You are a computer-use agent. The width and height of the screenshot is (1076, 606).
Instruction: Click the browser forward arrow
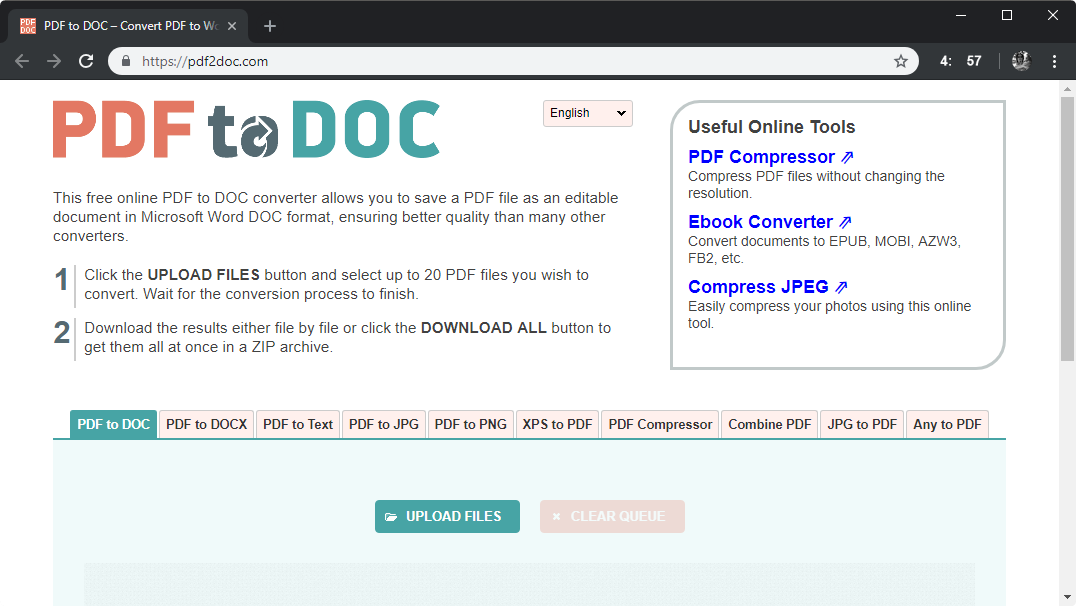pyautogui.click(x=54, y=61)
